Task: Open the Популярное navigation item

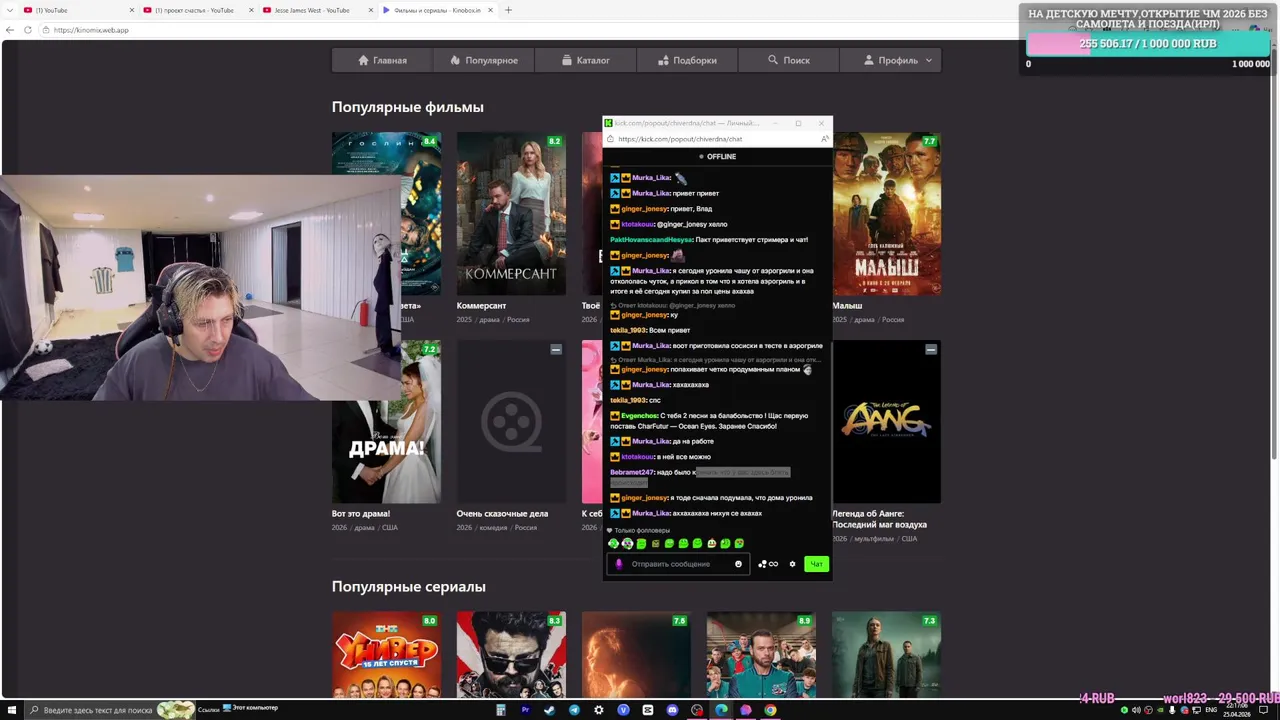Action: coord(484,60)
